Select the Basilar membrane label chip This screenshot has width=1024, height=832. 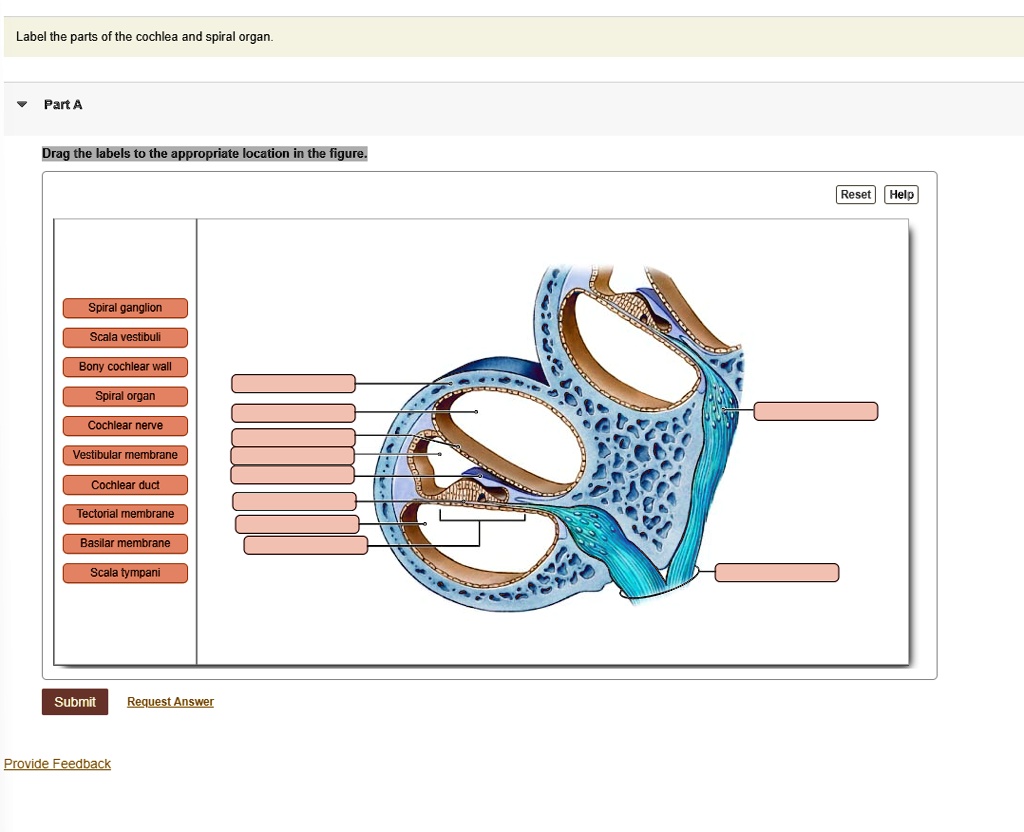[124, 543]
